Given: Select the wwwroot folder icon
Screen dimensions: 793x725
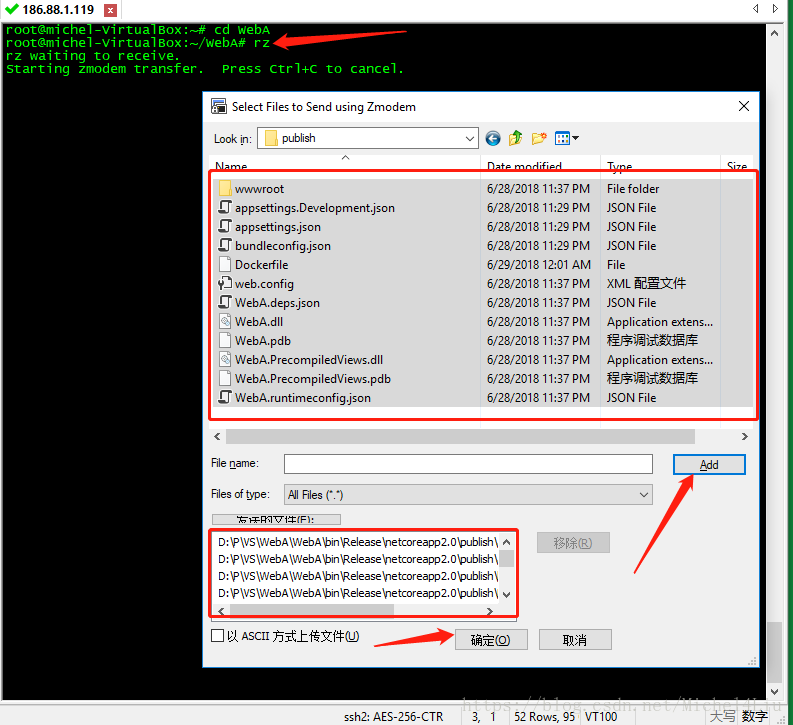Looking at the screenshot, I should 226,189.
